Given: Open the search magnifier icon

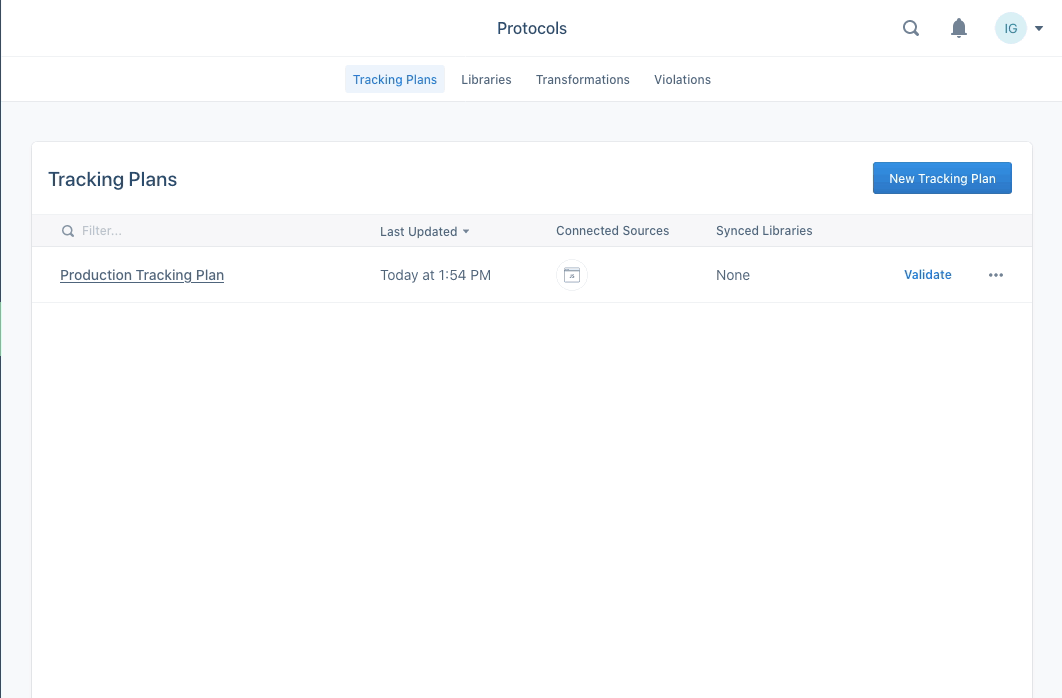Looking at the screenshot, I should (x=910, y=28).
